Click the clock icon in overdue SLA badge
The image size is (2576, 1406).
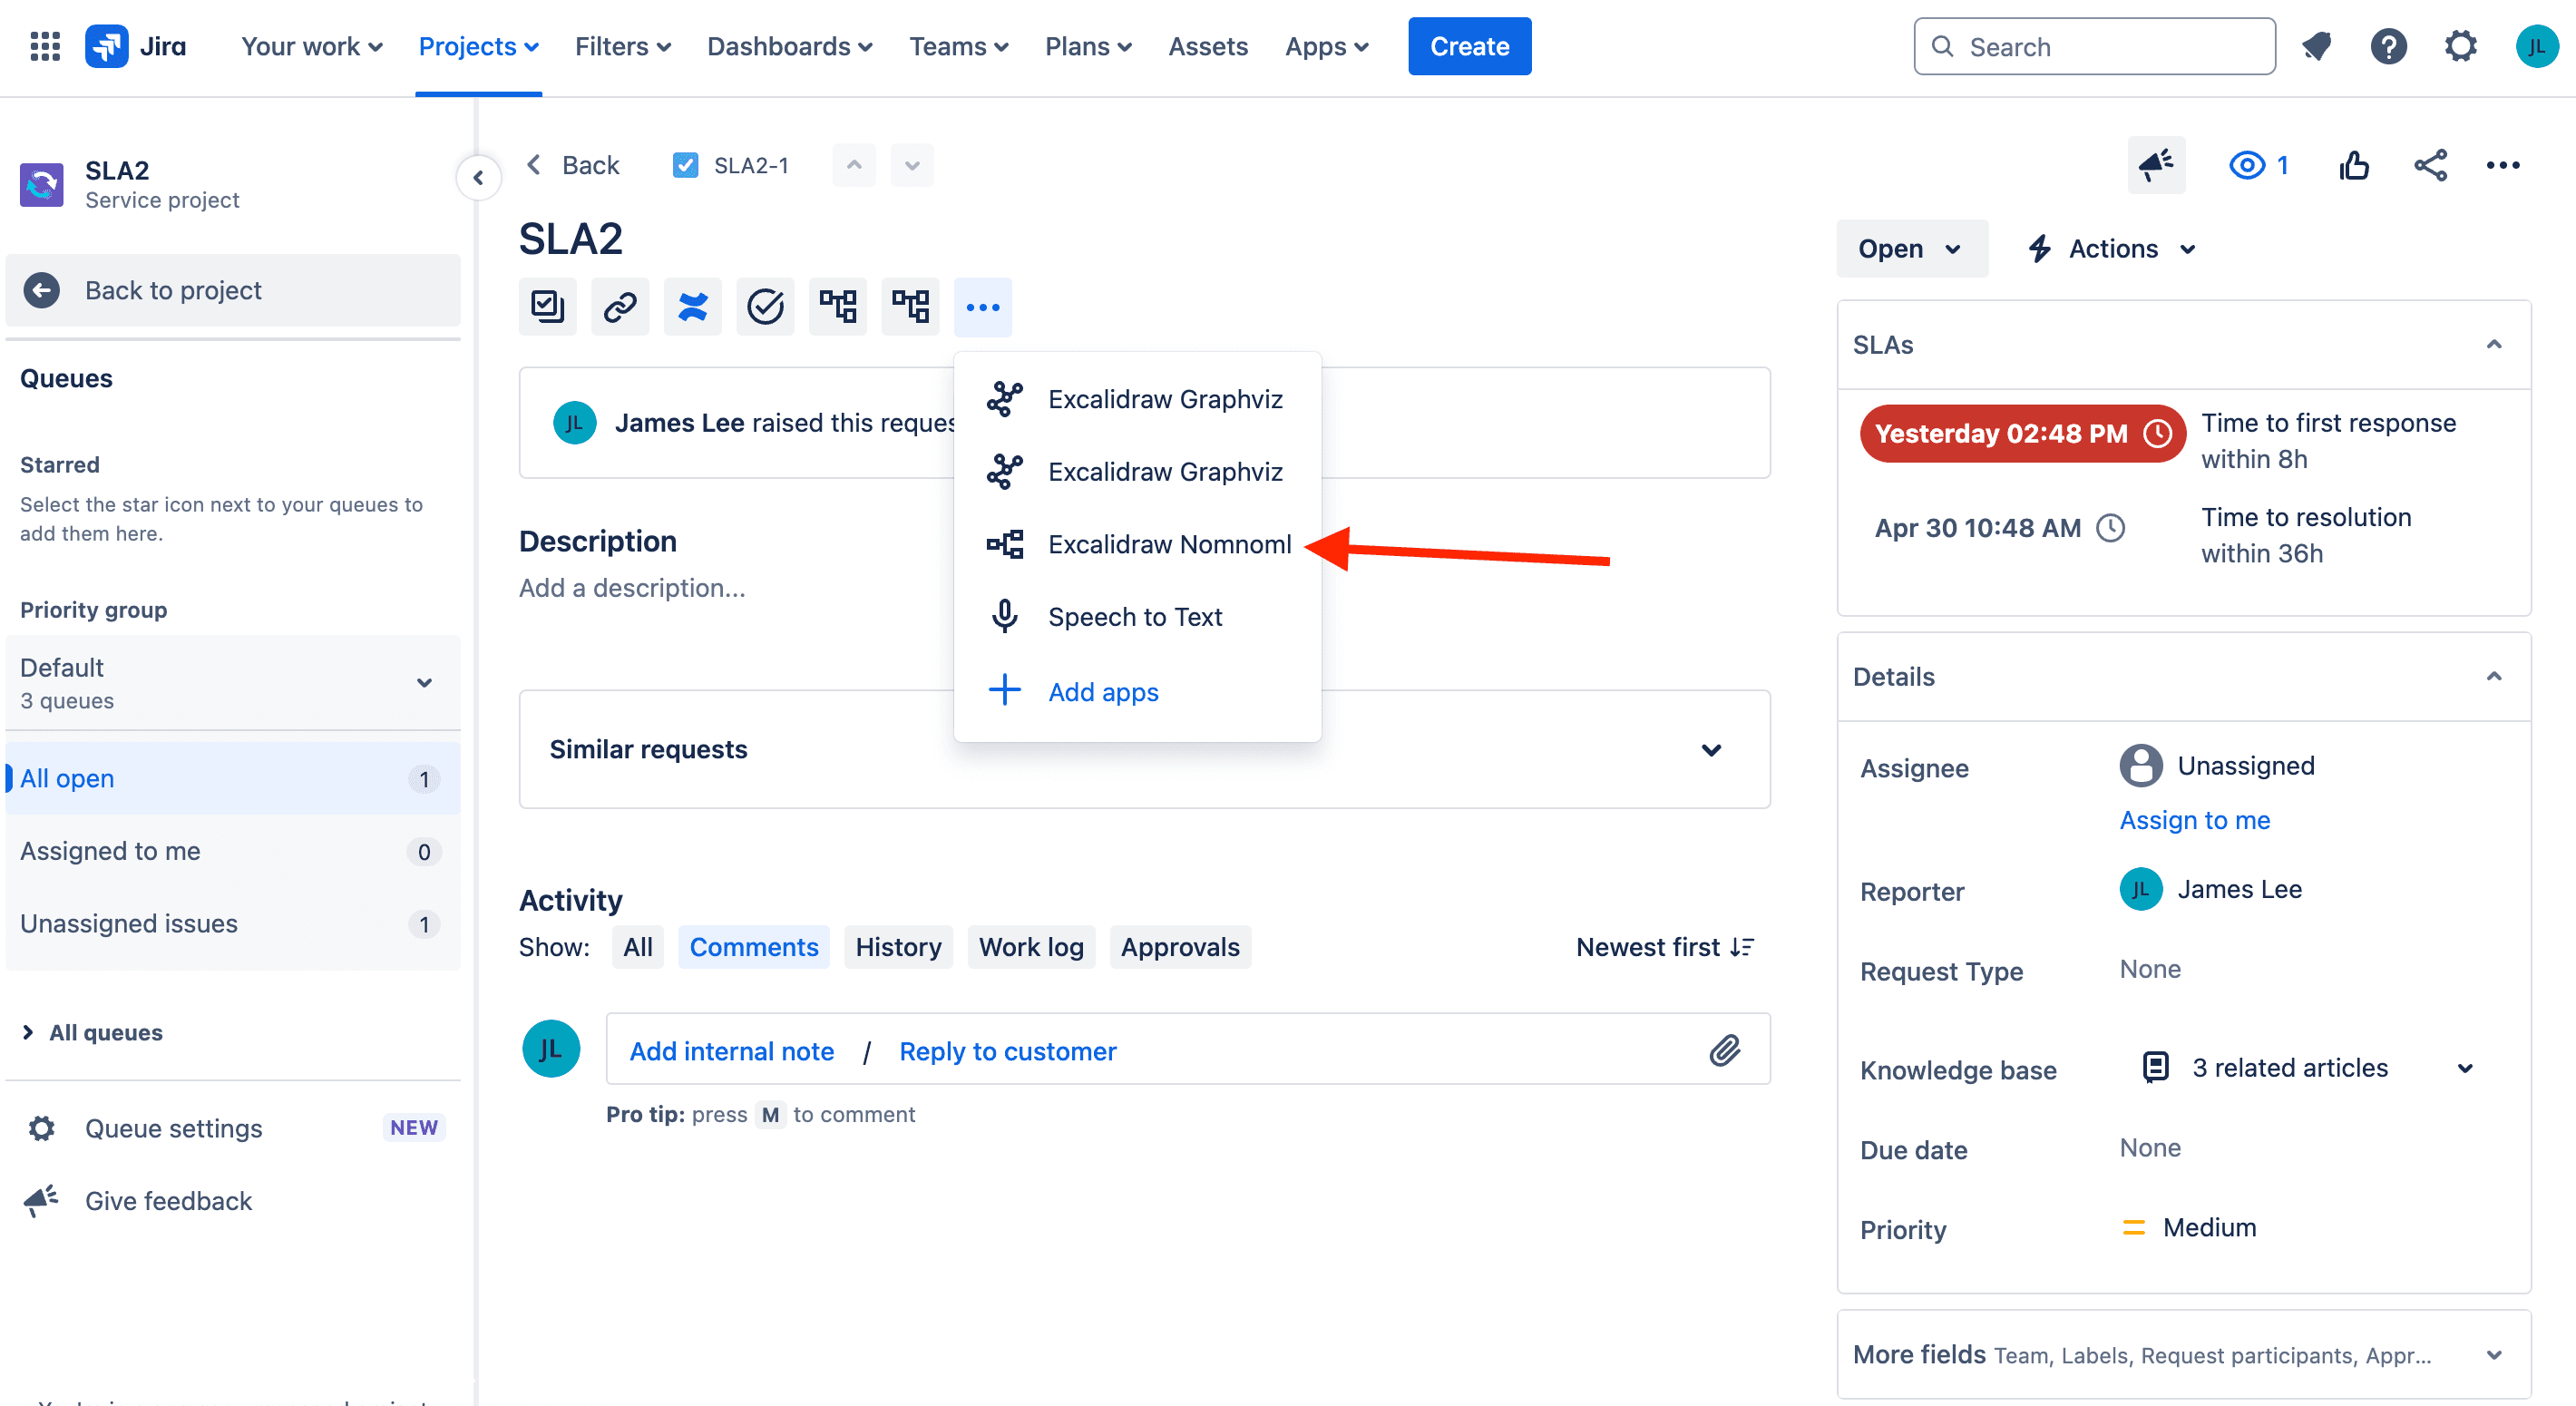tap(2158, 433)
